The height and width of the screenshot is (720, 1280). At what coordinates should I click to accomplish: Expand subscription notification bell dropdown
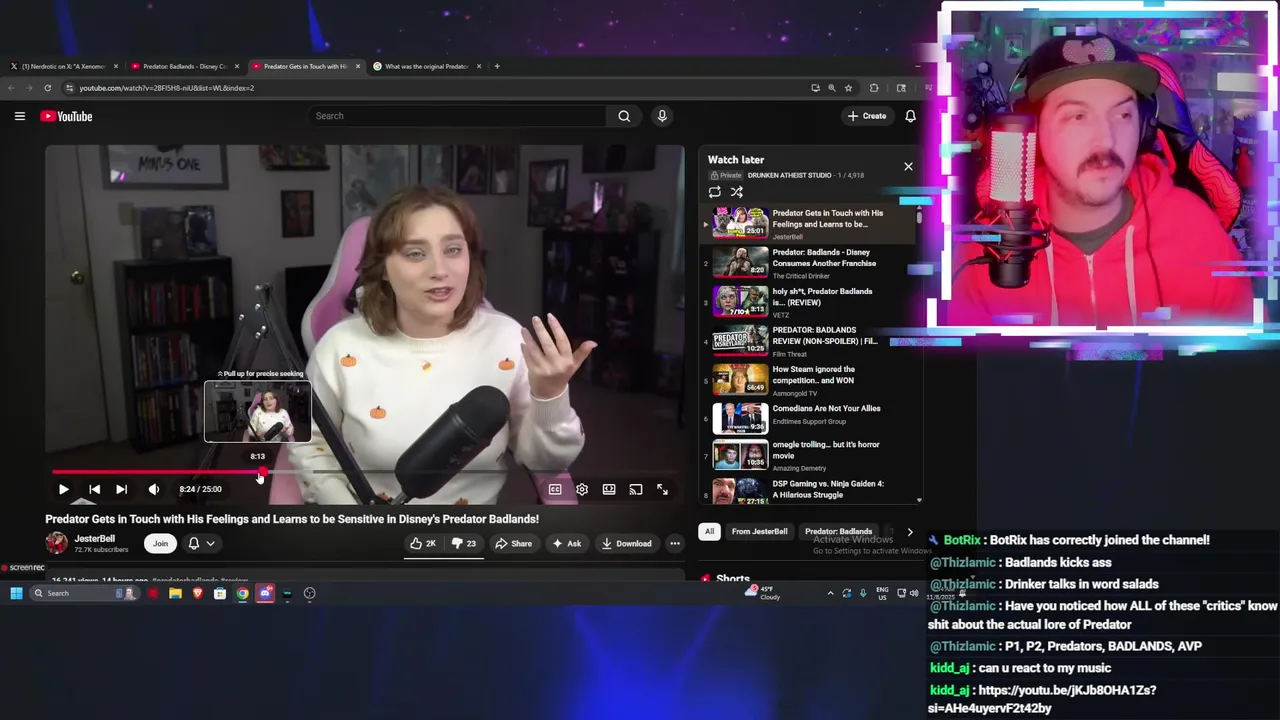pyautogui.click(x=201, y=543)
